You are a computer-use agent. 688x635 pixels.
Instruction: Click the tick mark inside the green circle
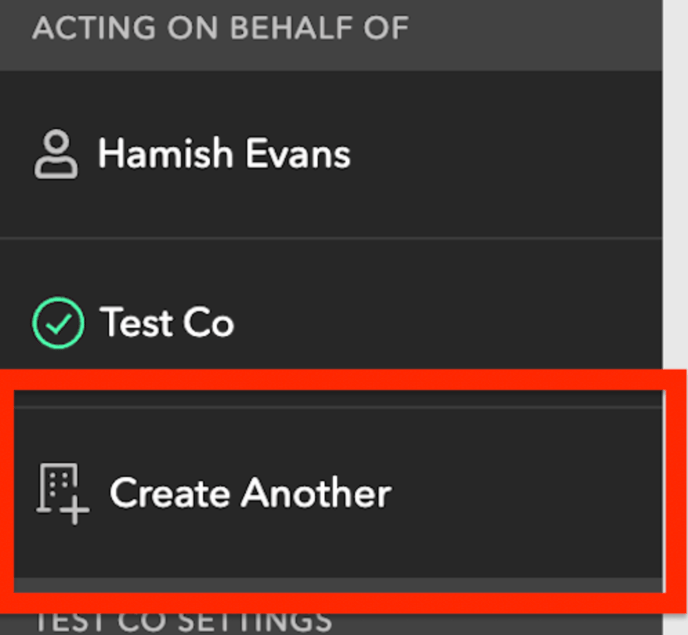point(58,324)
